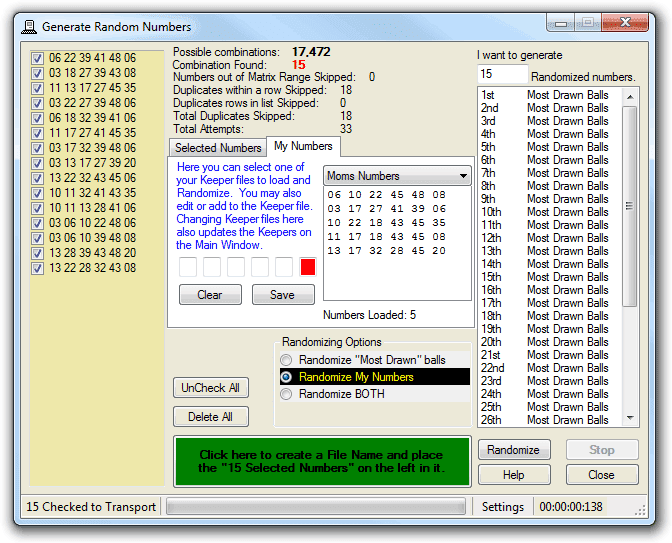Toggle checkbox for 03 06 10 22 48 06
This screenshot has width=672, height=543.
pyautogui.click(x=37, y=223)
